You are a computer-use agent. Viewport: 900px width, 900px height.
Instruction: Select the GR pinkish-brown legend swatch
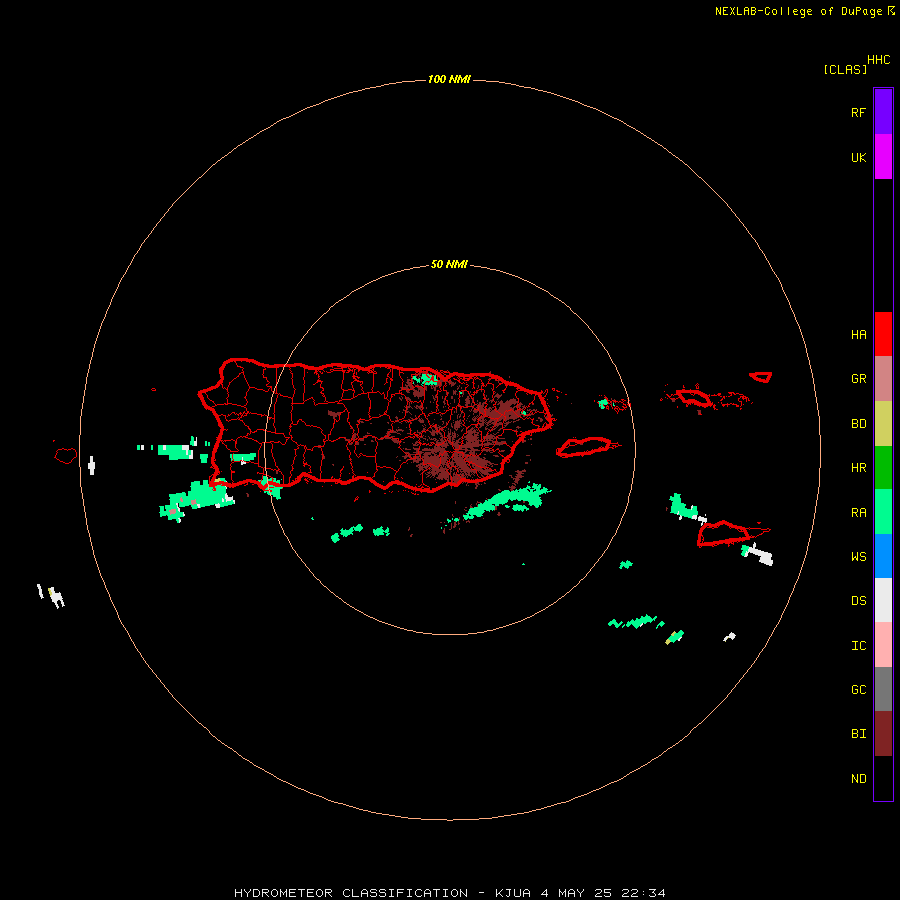pyautogui.click(x=883, y=379)
